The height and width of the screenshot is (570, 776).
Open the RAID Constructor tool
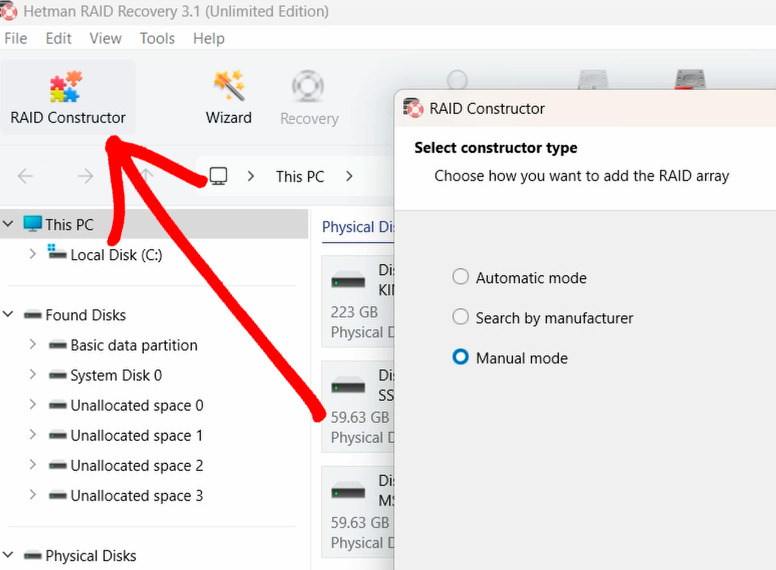tap(68, 98)
